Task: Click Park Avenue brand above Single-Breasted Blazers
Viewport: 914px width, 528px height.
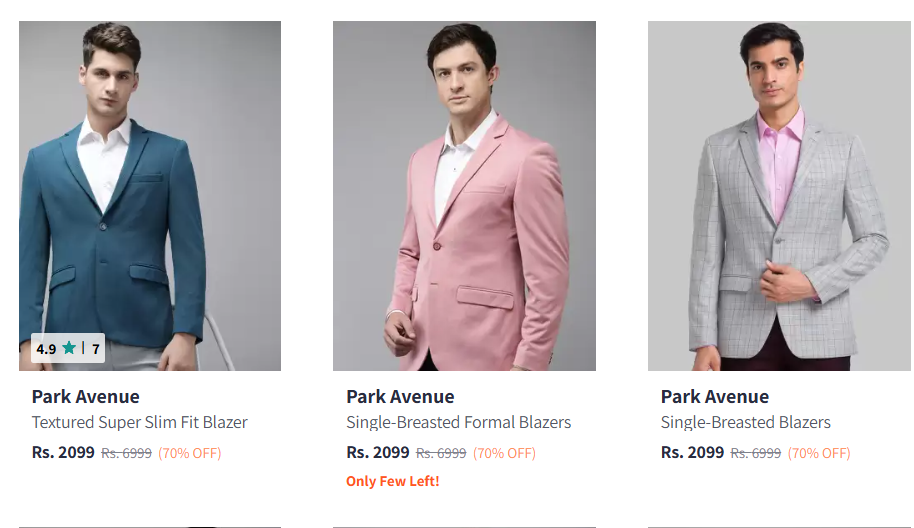Action: pos(715,396)
